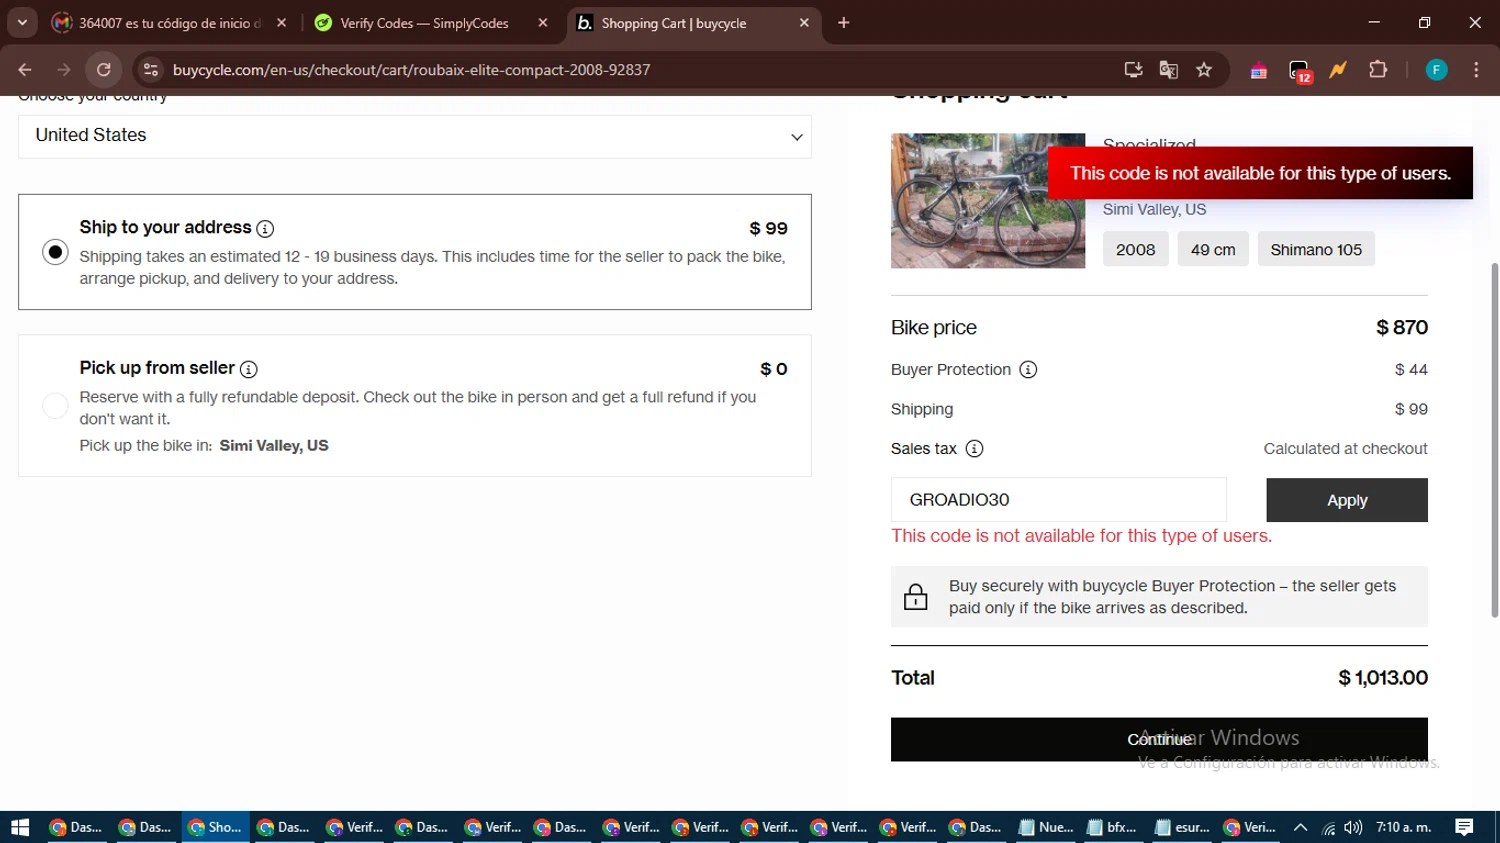Open a new browser tab

[844, 22]
